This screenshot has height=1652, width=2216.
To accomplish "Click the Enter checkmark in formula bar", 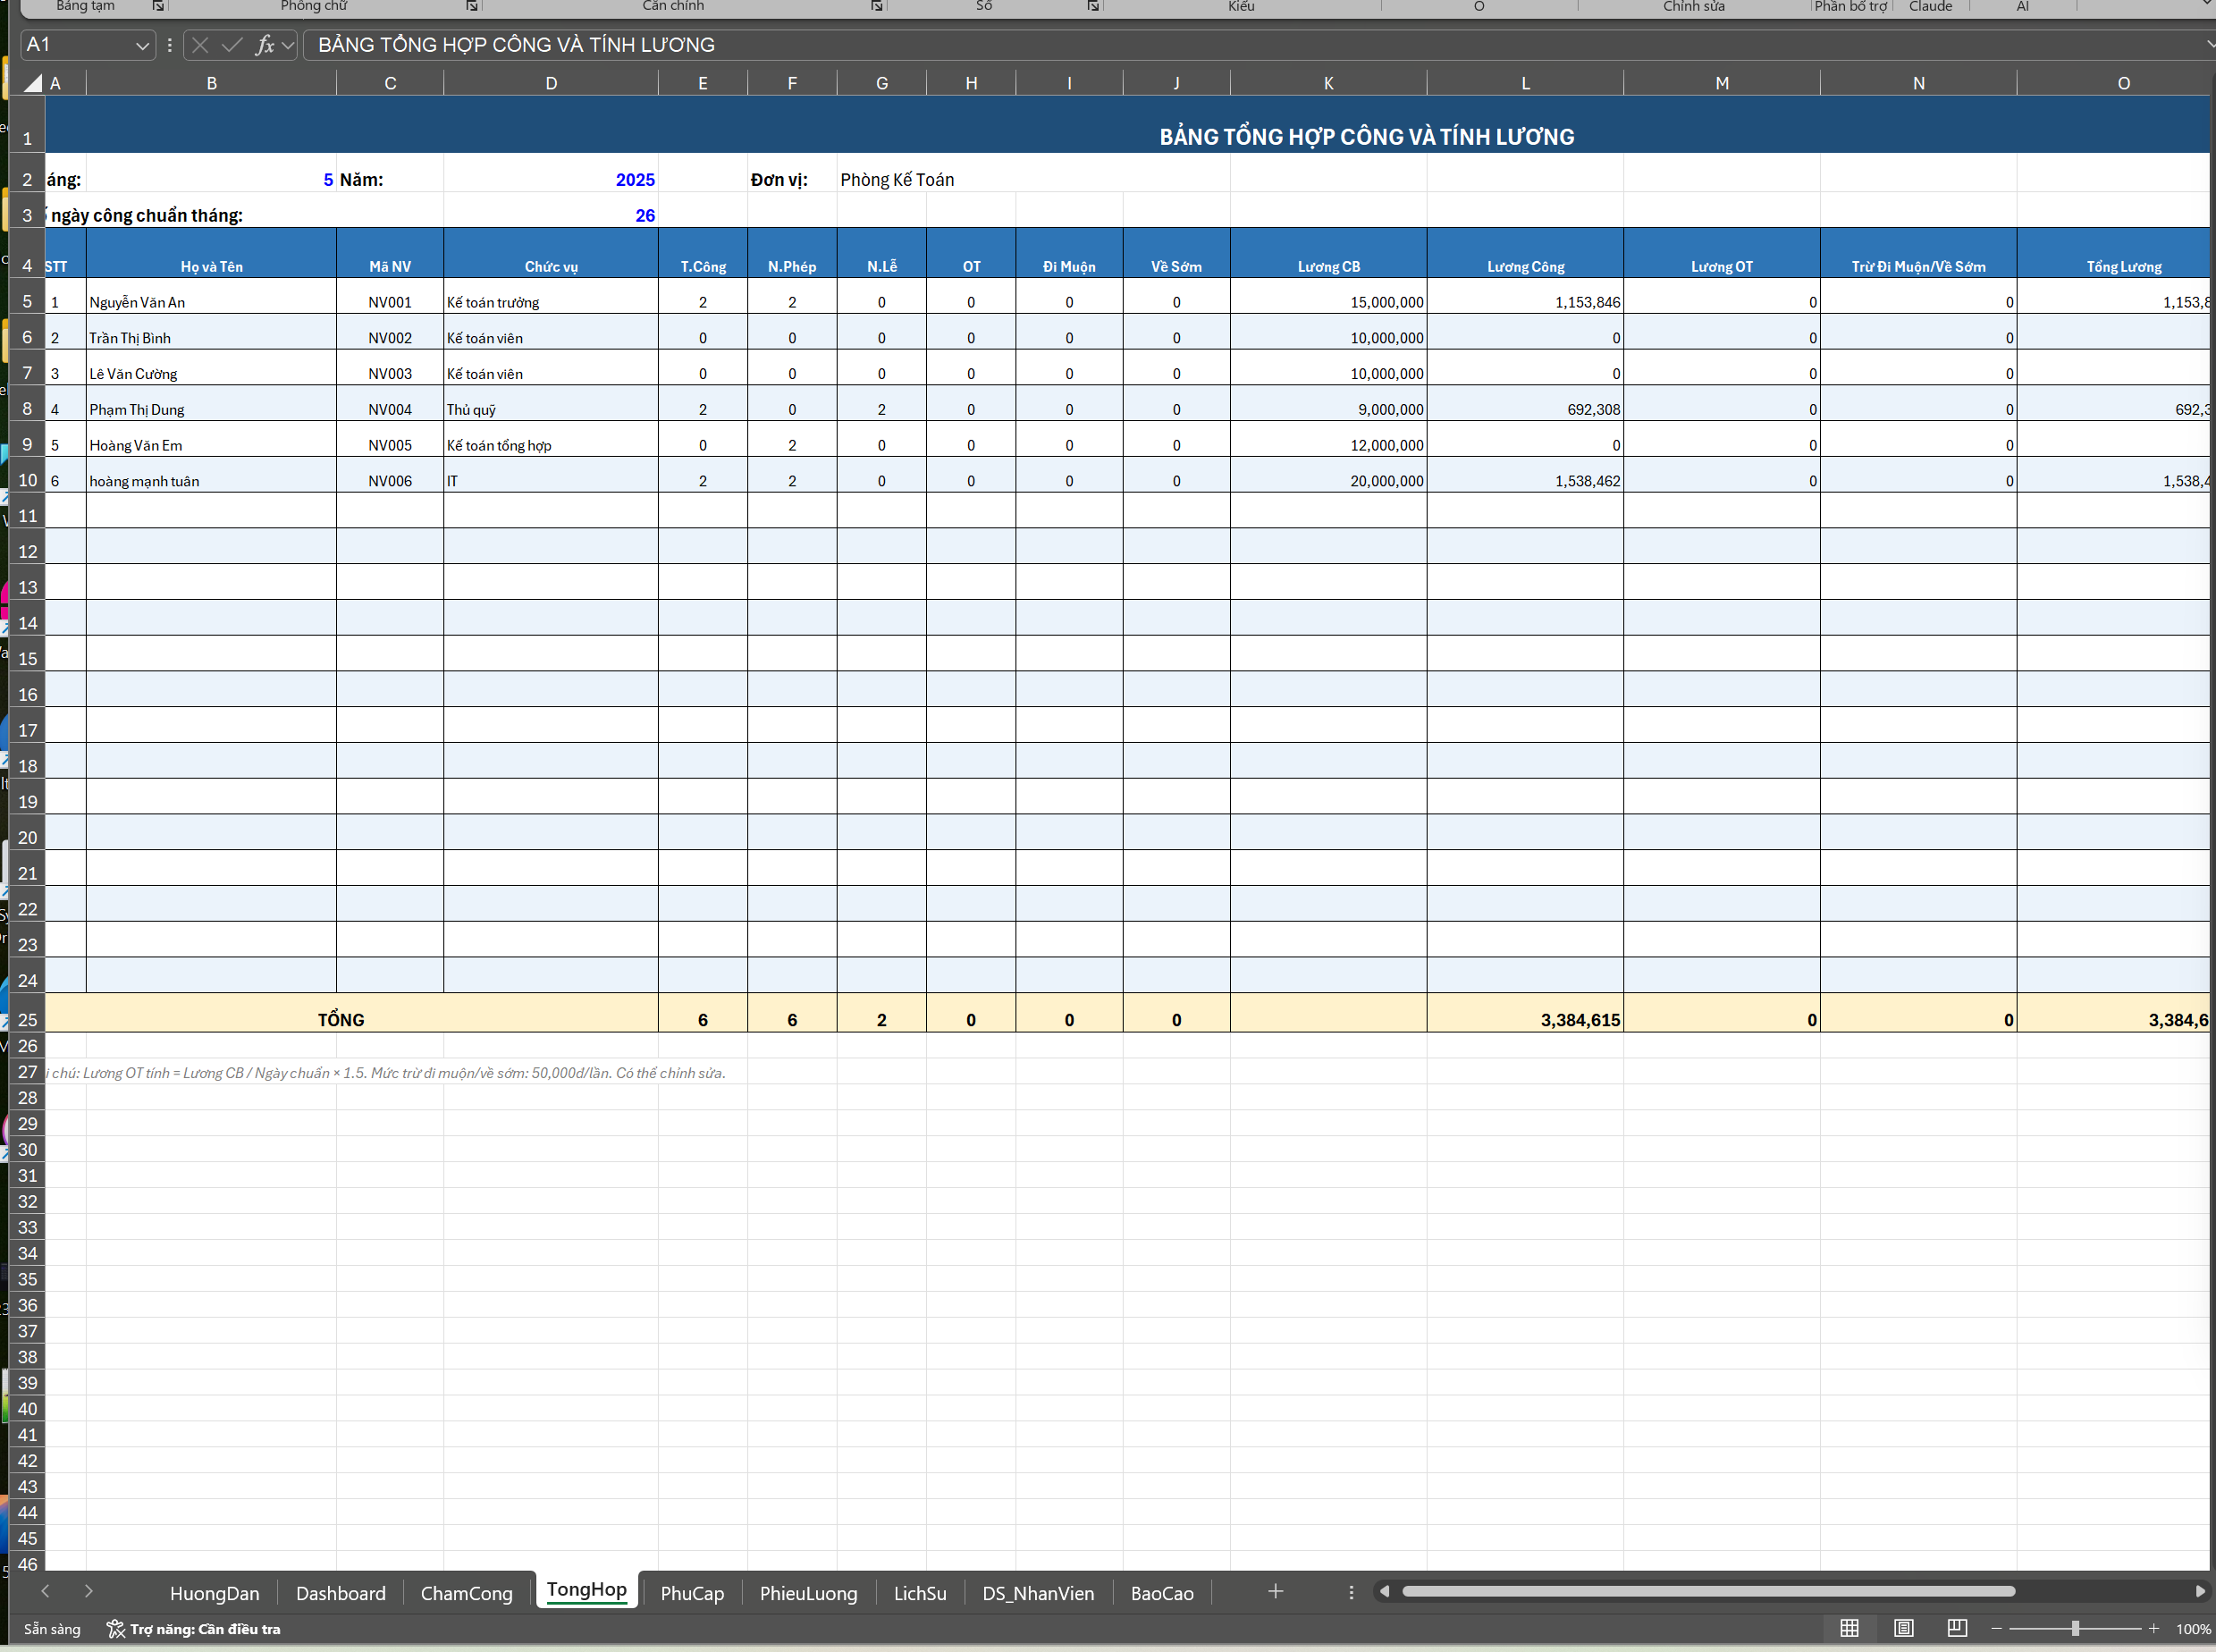I will 232,45.
